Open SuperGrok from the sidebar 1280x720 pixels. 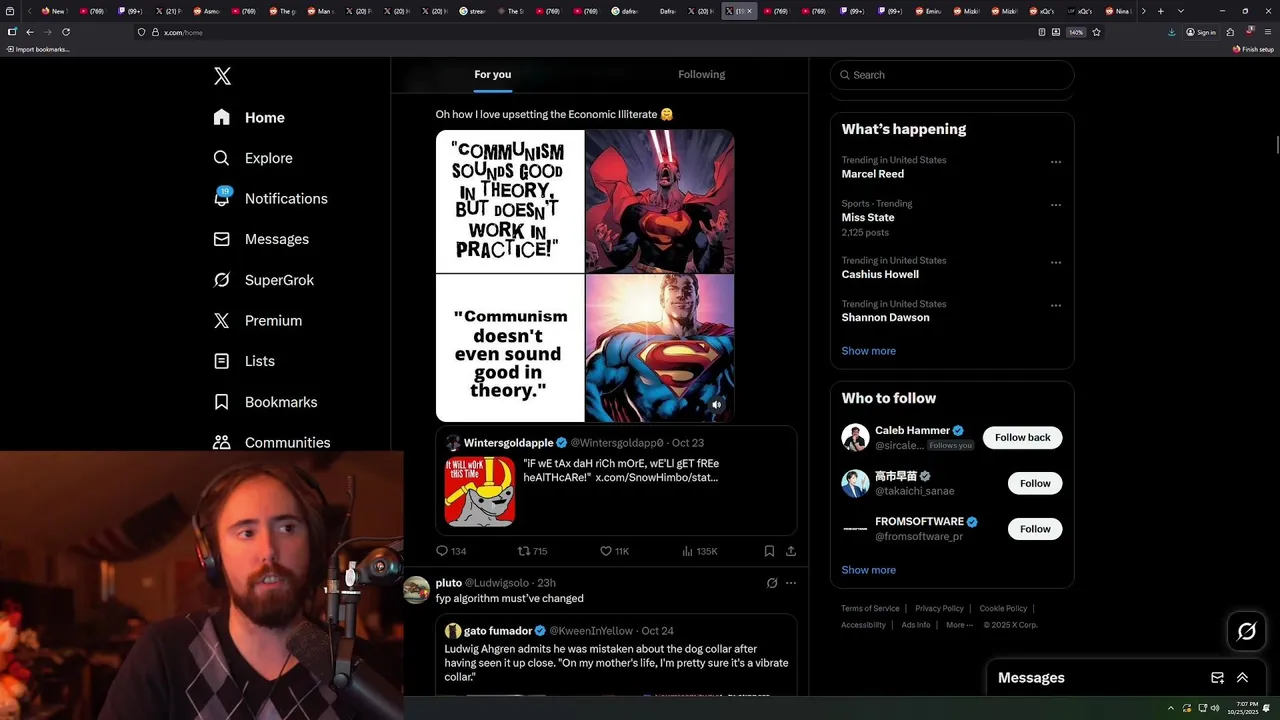tap(264, 280)
